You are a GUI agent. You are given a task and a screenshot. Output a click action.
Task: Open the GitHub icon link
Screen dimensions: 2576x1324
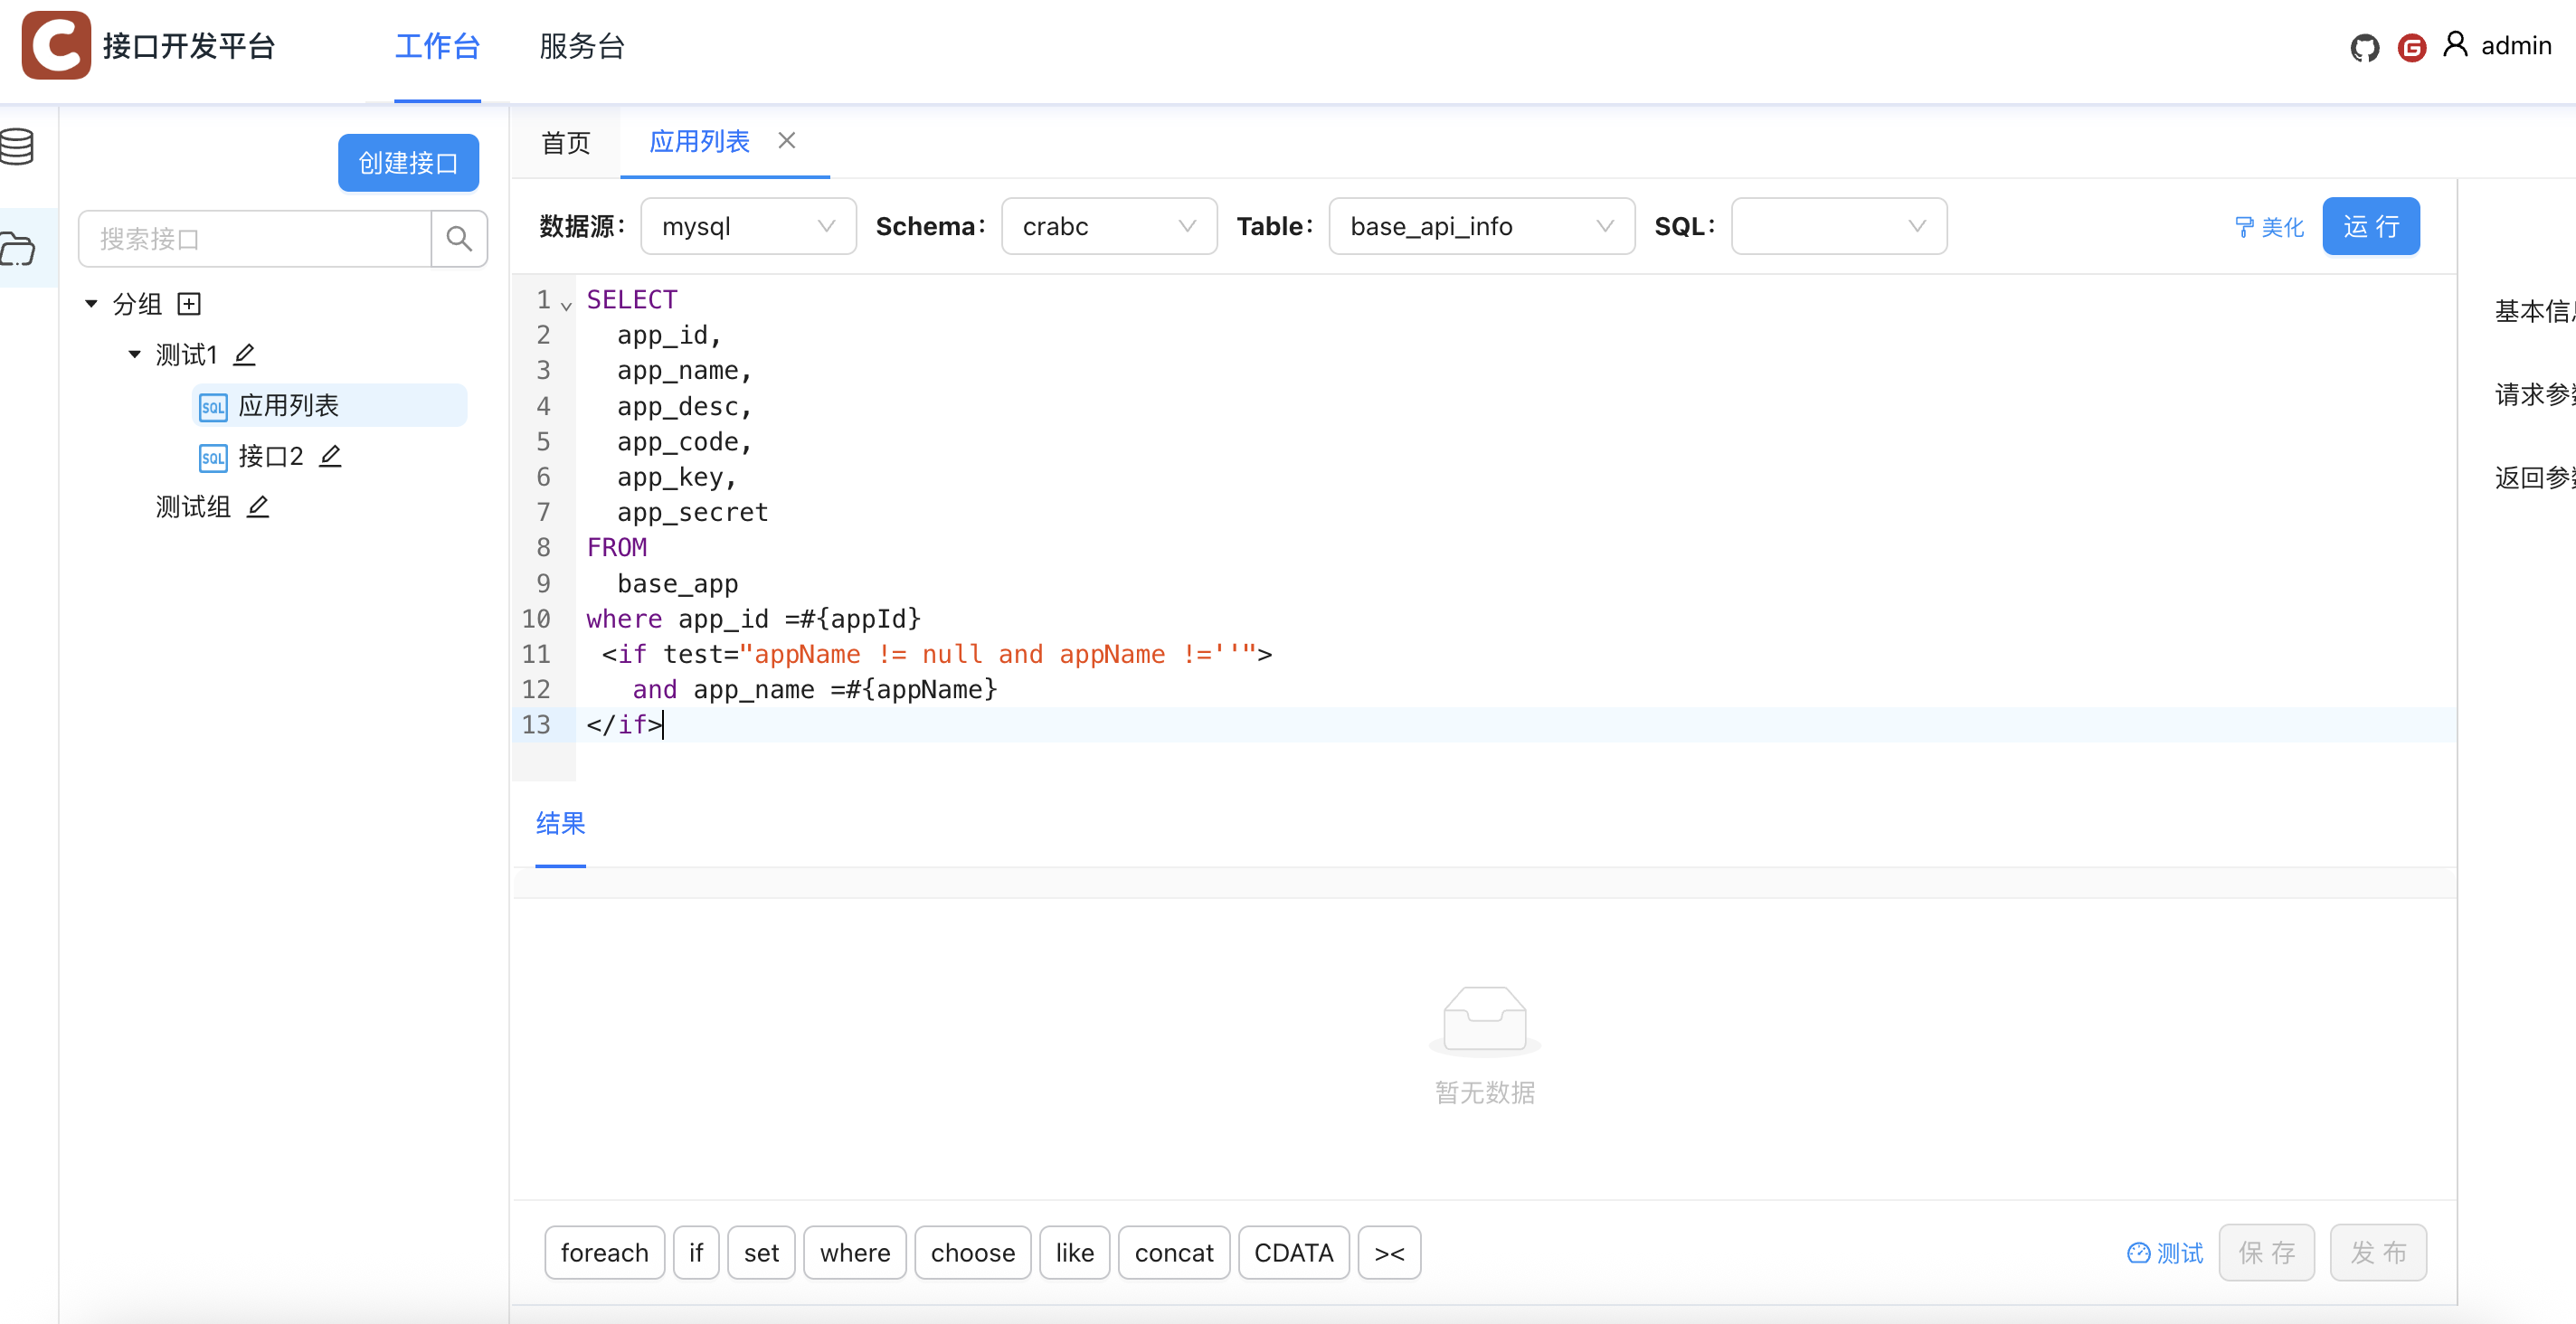click(2364, 47)
